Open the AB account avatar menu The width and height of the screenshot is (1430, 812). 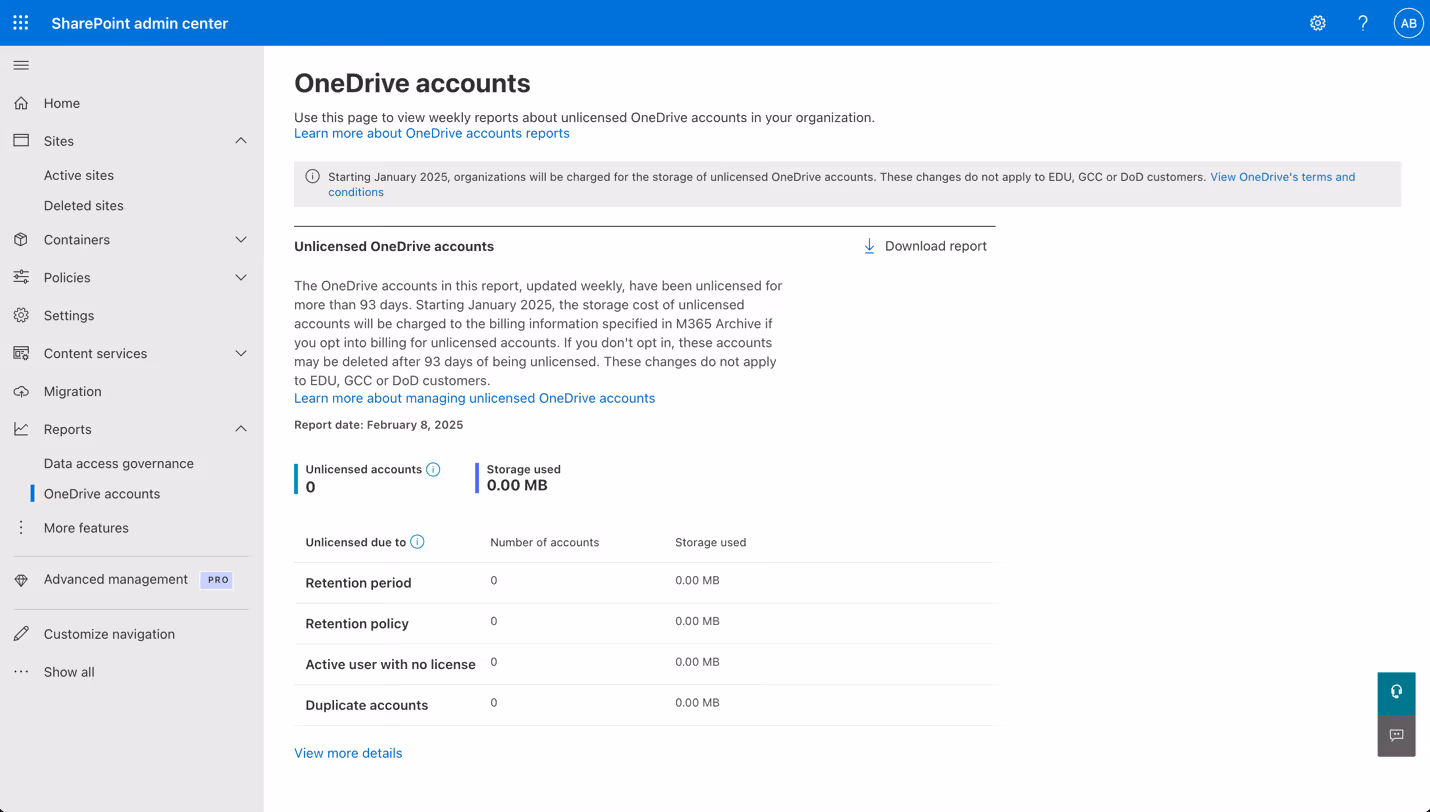click(1408, 22)
